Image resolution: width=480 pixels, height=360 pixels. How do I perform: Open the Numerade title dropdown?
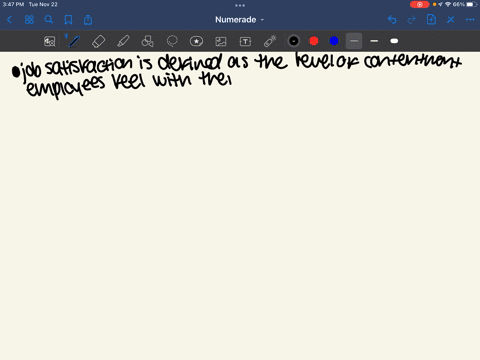click(x=239, y=20)
